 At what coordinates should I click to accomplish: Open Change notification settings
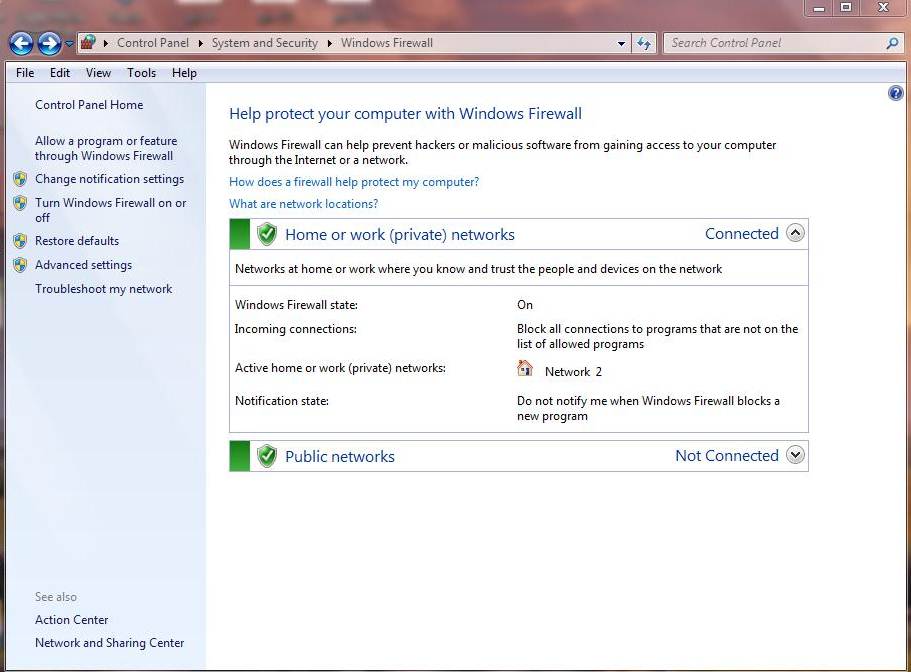[x=109, y=179]
